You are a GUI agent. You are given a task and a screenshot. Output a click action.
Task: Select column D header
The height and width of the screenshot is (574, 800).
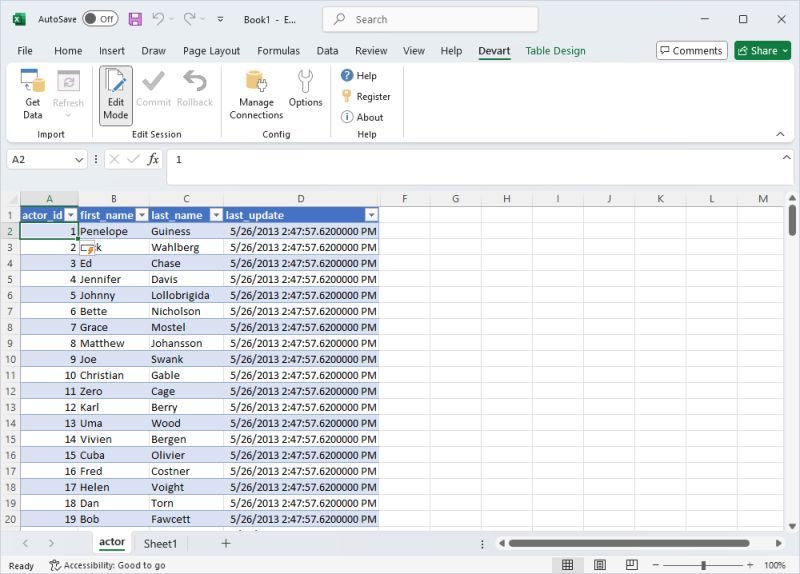301,198
